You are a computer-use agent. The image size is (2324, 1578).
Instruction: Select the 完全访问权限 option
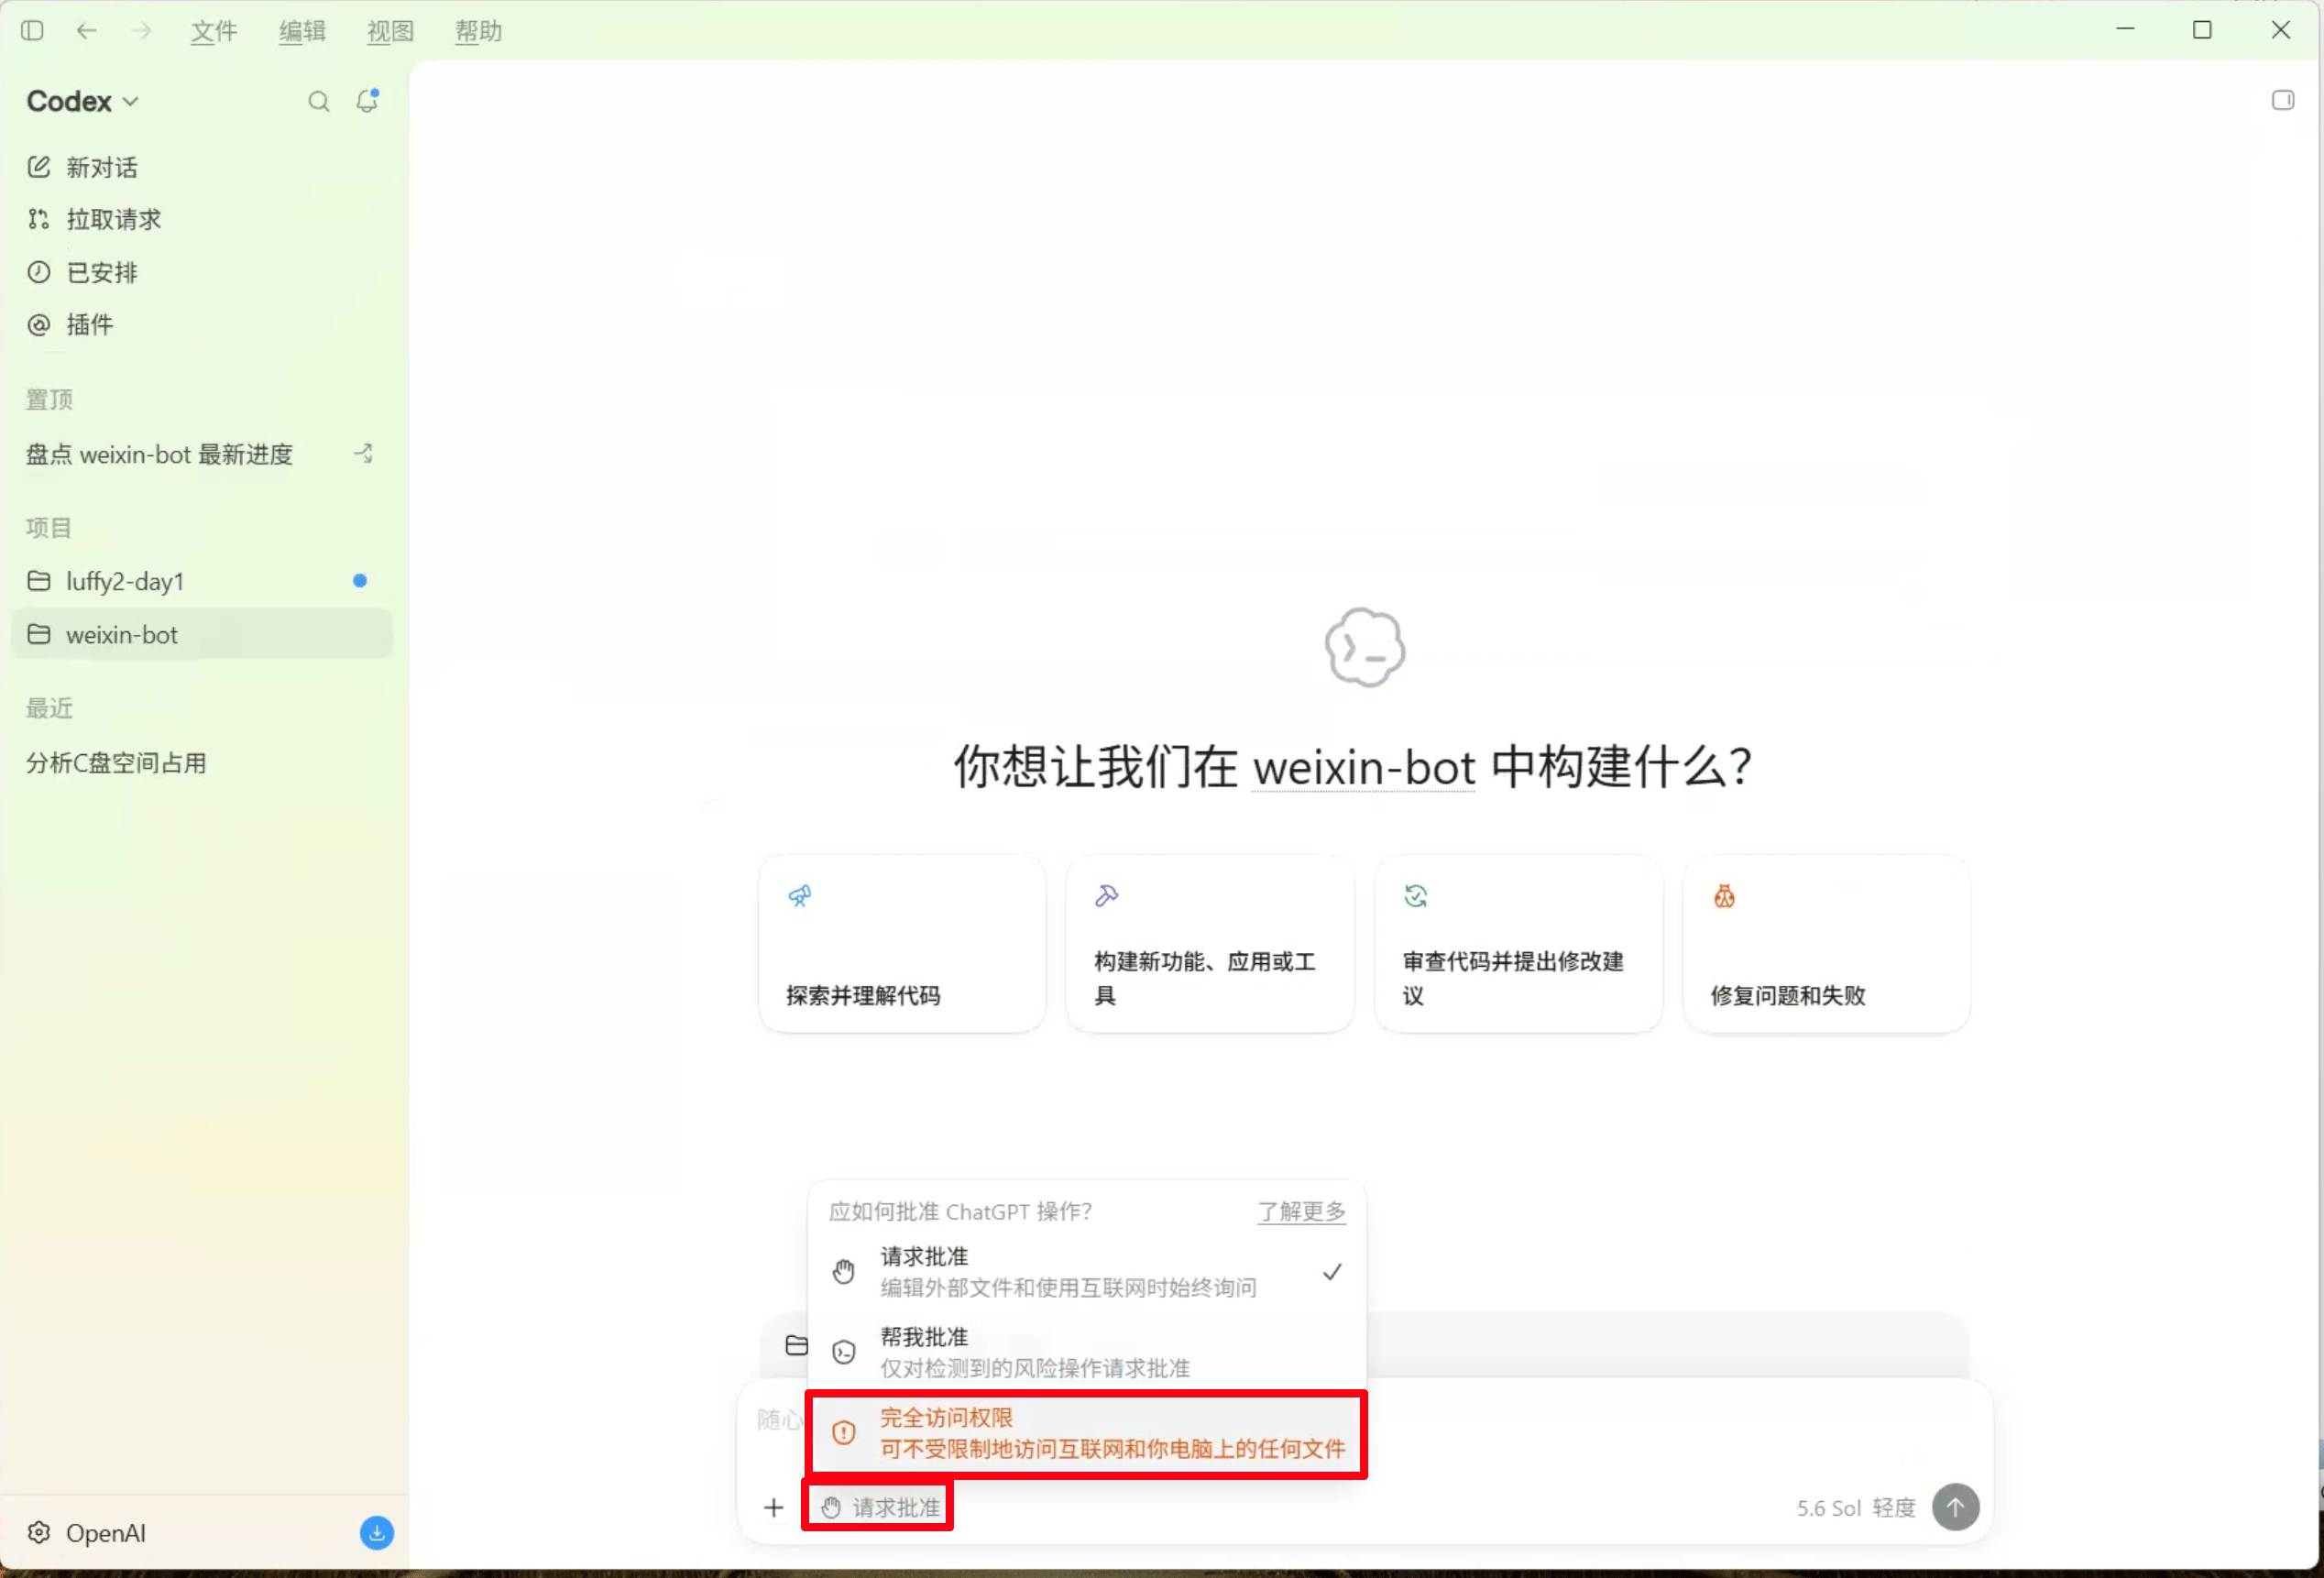click(x=1086, y=1433)
